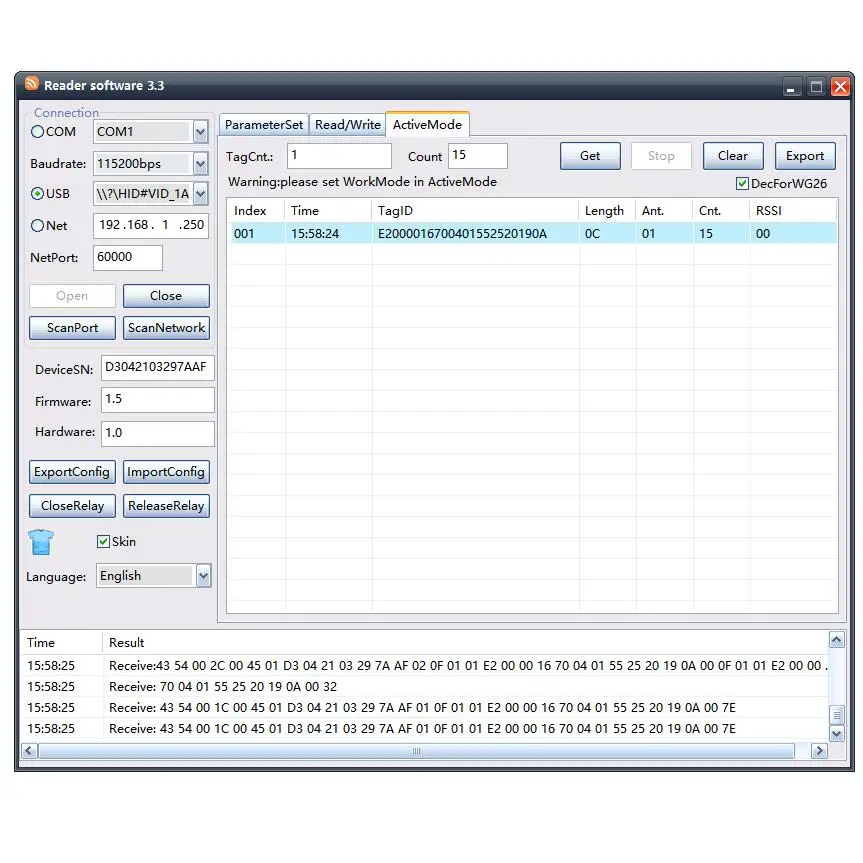The image size is (863, 863).
Task: Click the CloseRelay button
Action: 72,506
